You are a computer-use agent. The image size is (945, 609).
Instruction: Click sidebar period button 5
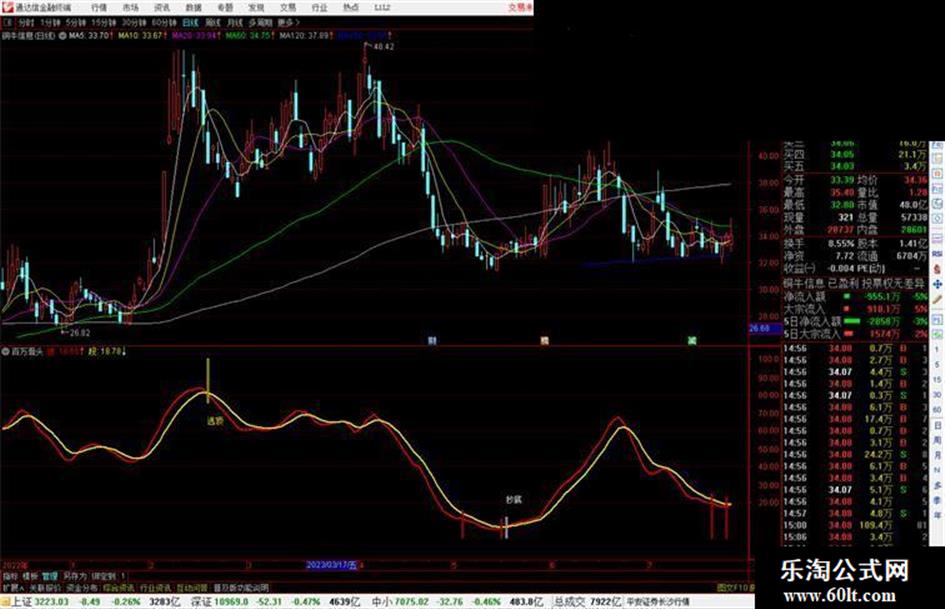[x=937, y=365]
